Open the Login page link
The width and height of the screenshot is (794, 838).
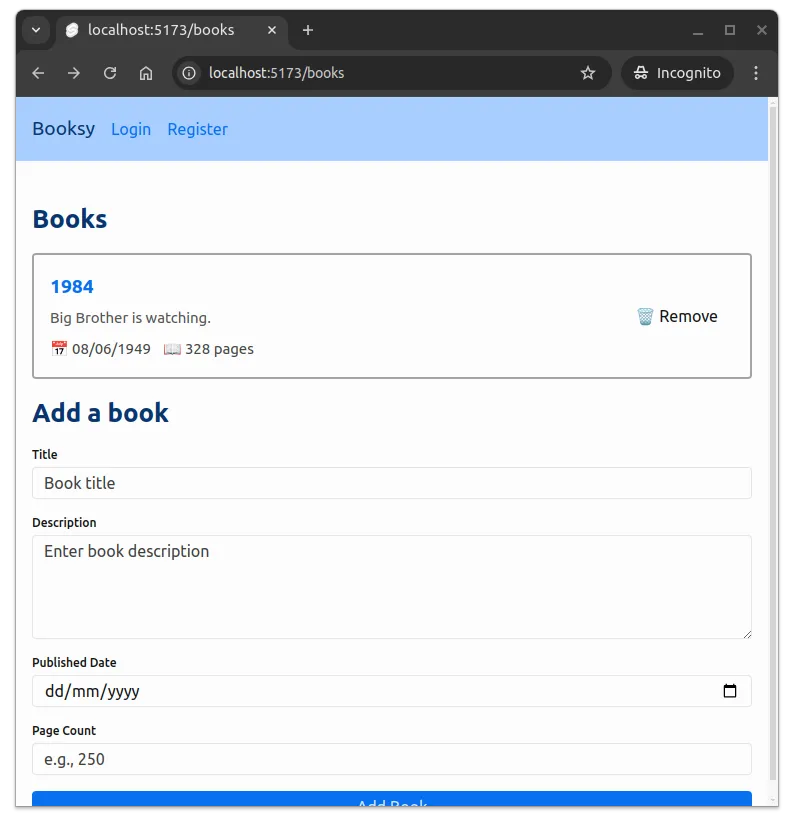pyautogui.click(x=131, y=129)
